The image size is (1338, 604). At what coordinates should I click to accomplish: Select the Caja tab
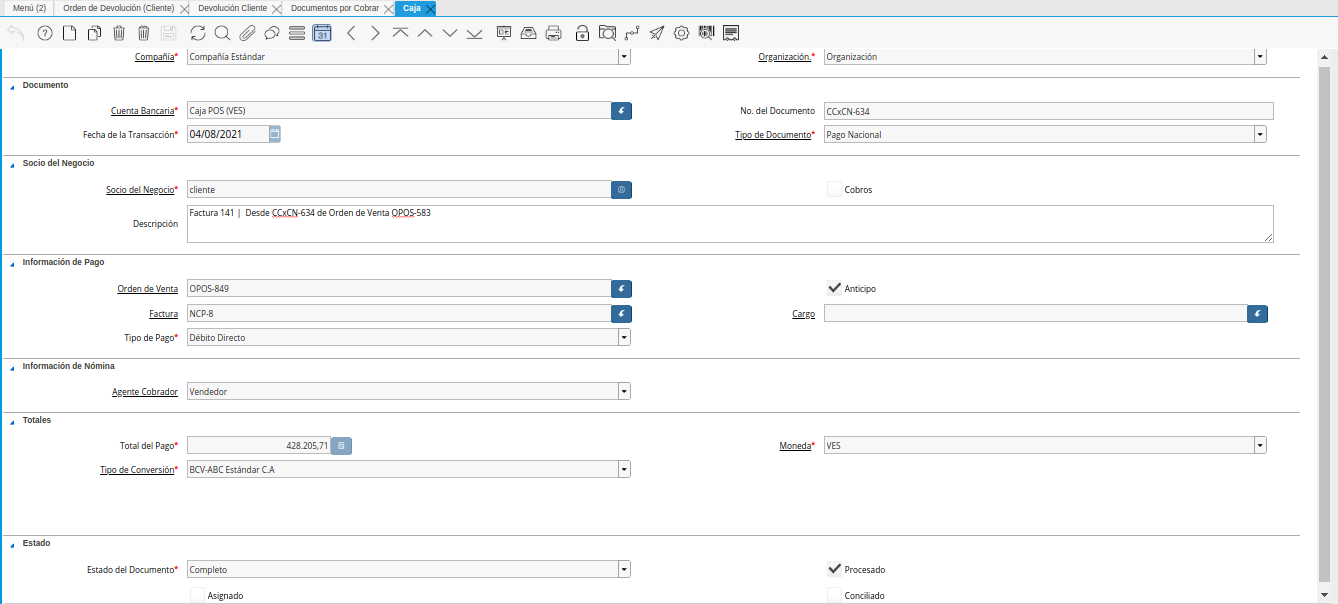pyautogui.click(x=411, y=8)
